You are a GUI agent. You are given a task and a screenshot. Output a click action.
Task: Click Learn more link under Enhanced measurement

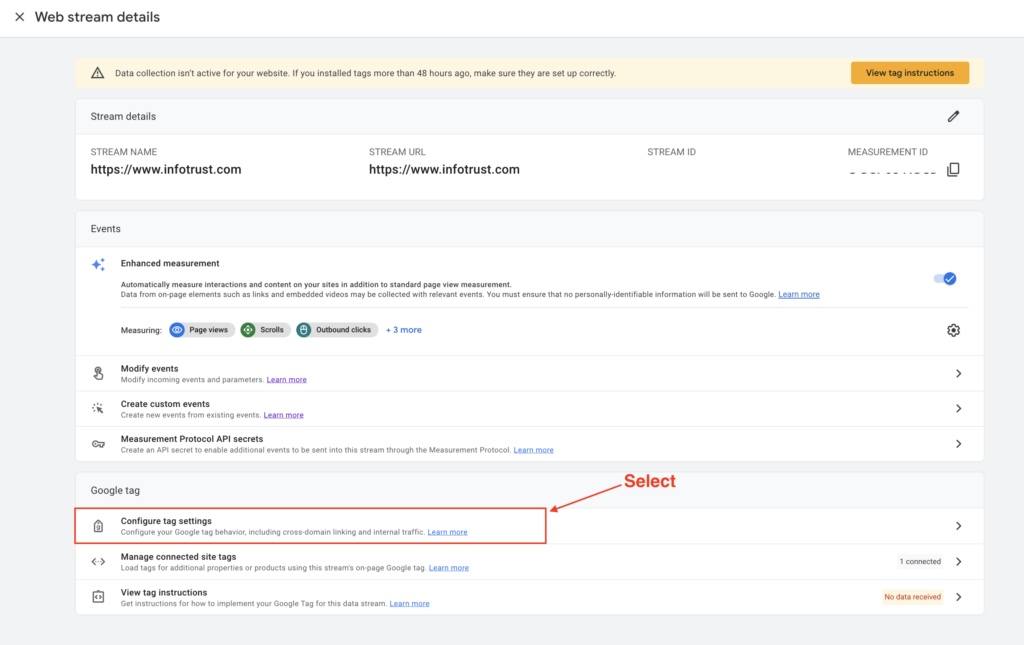(798, 295)
